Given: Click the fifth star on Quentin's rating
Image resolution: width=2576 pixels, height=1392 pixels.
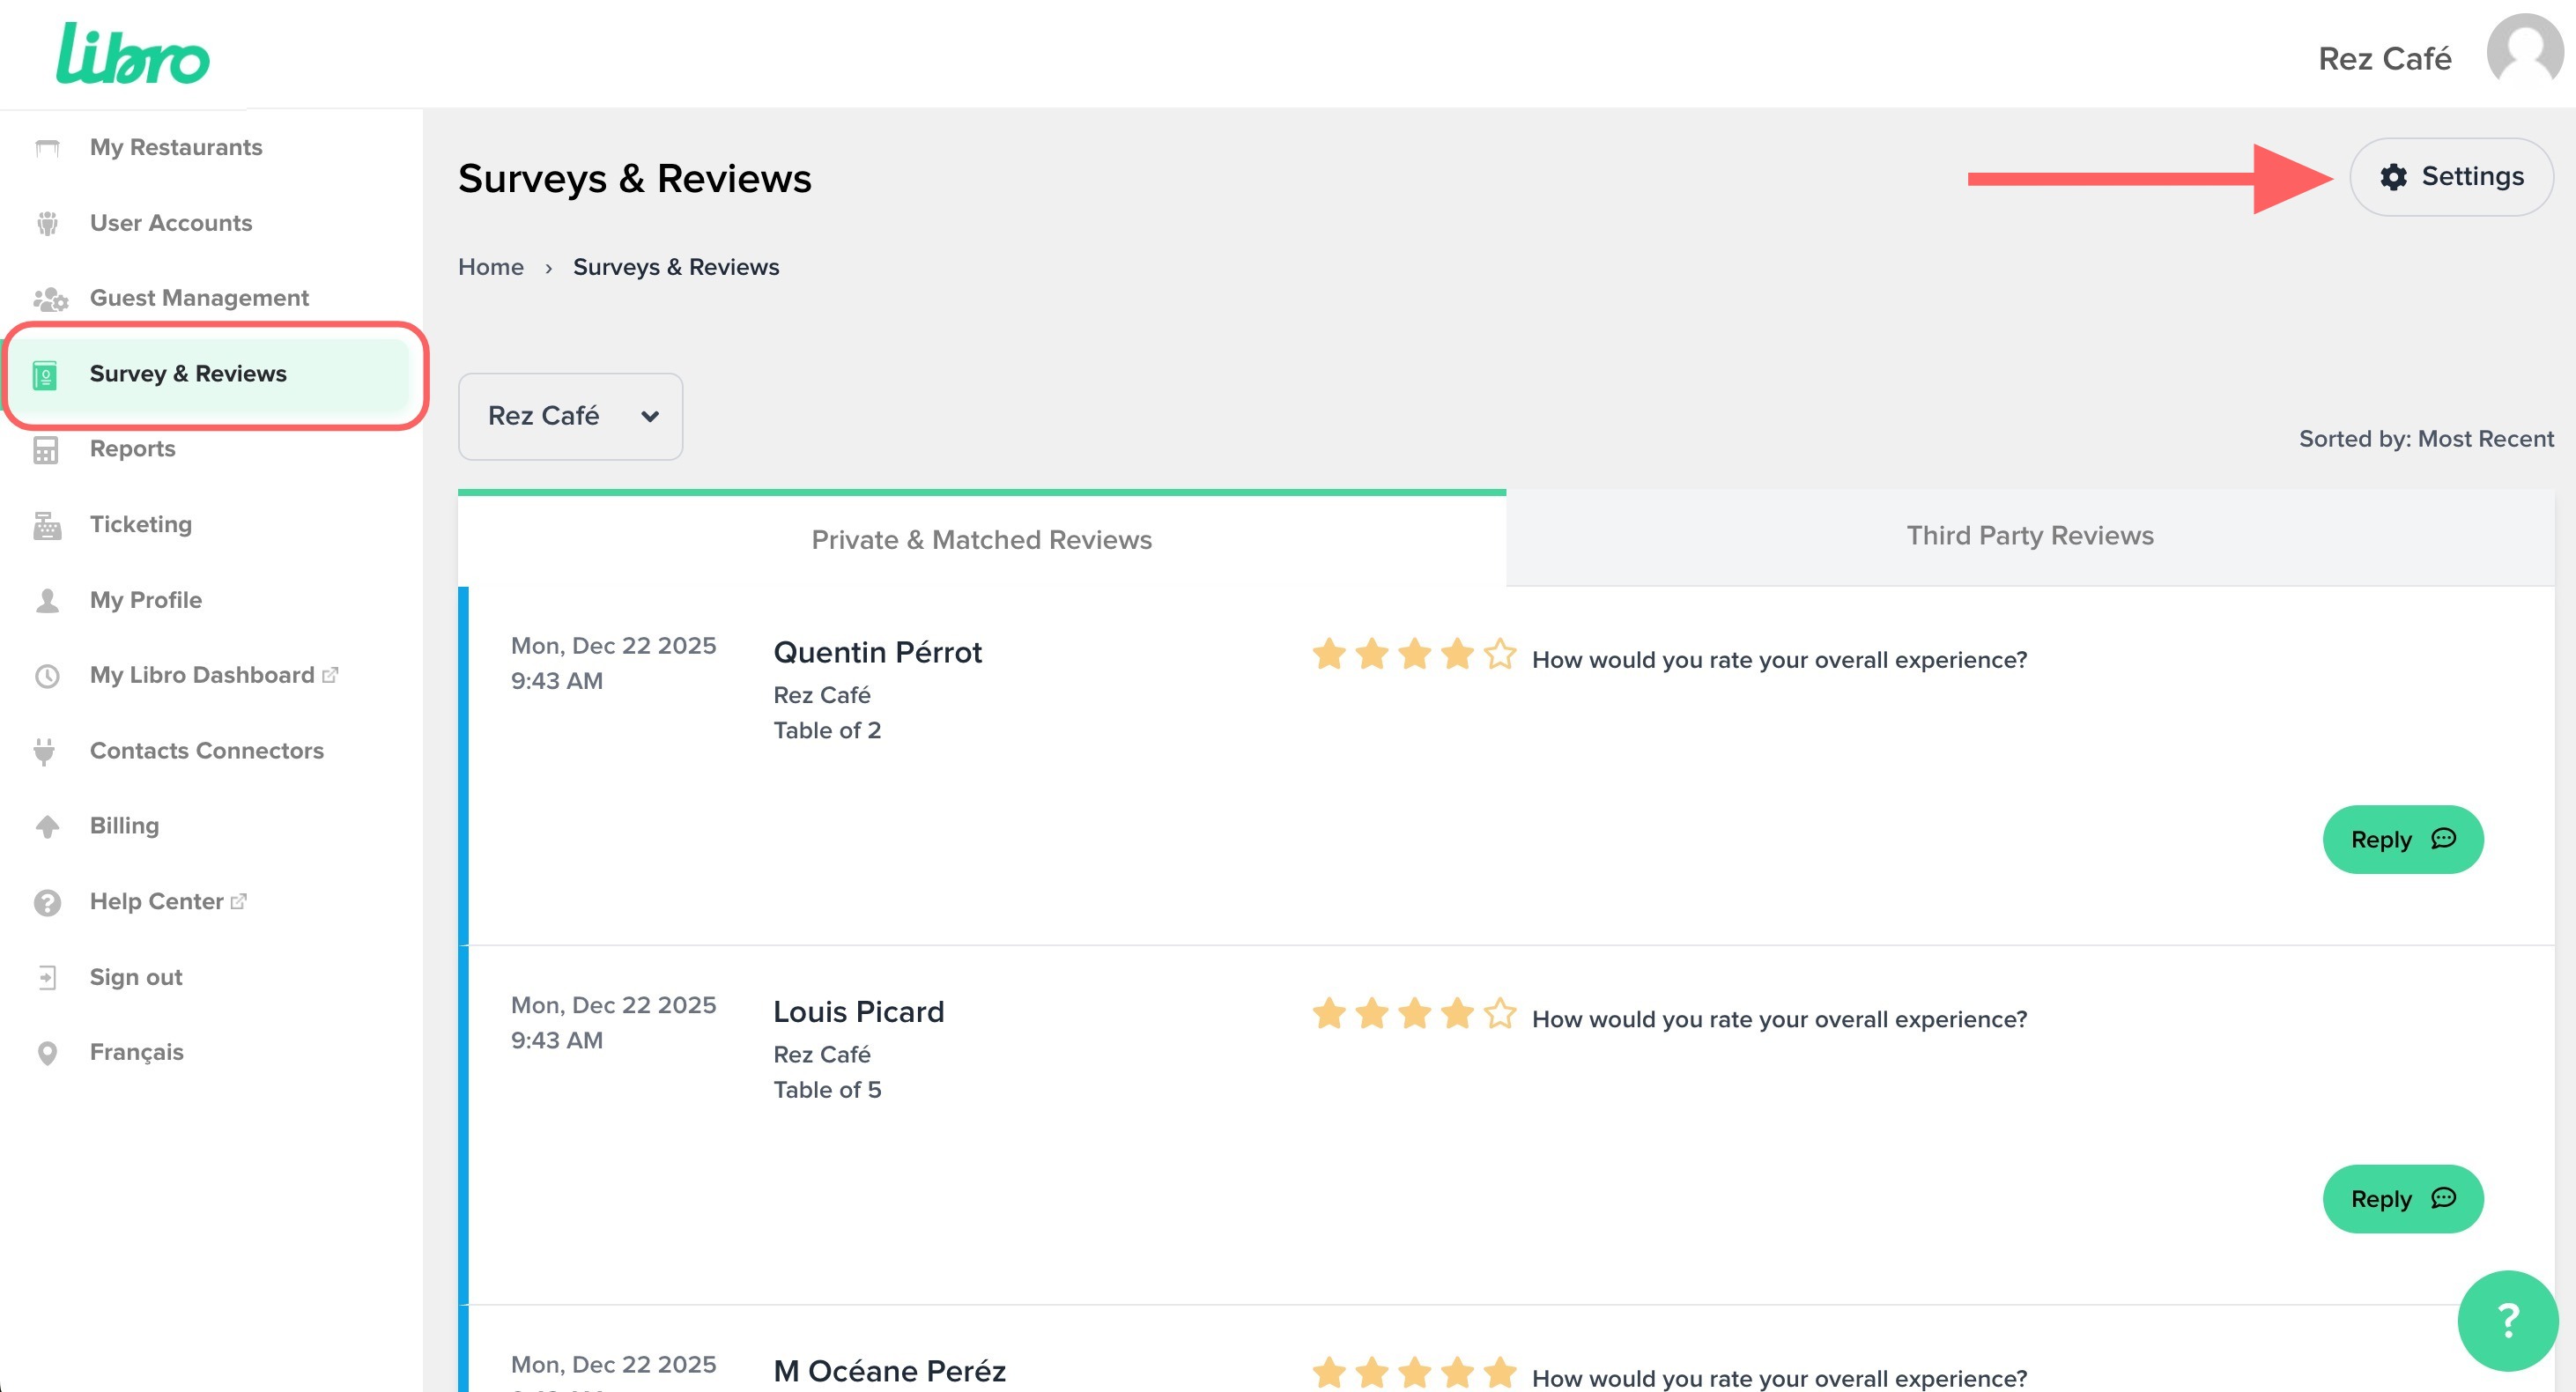Looking at the screenshot, I should pyautogui.click(x=1499, y=654).
